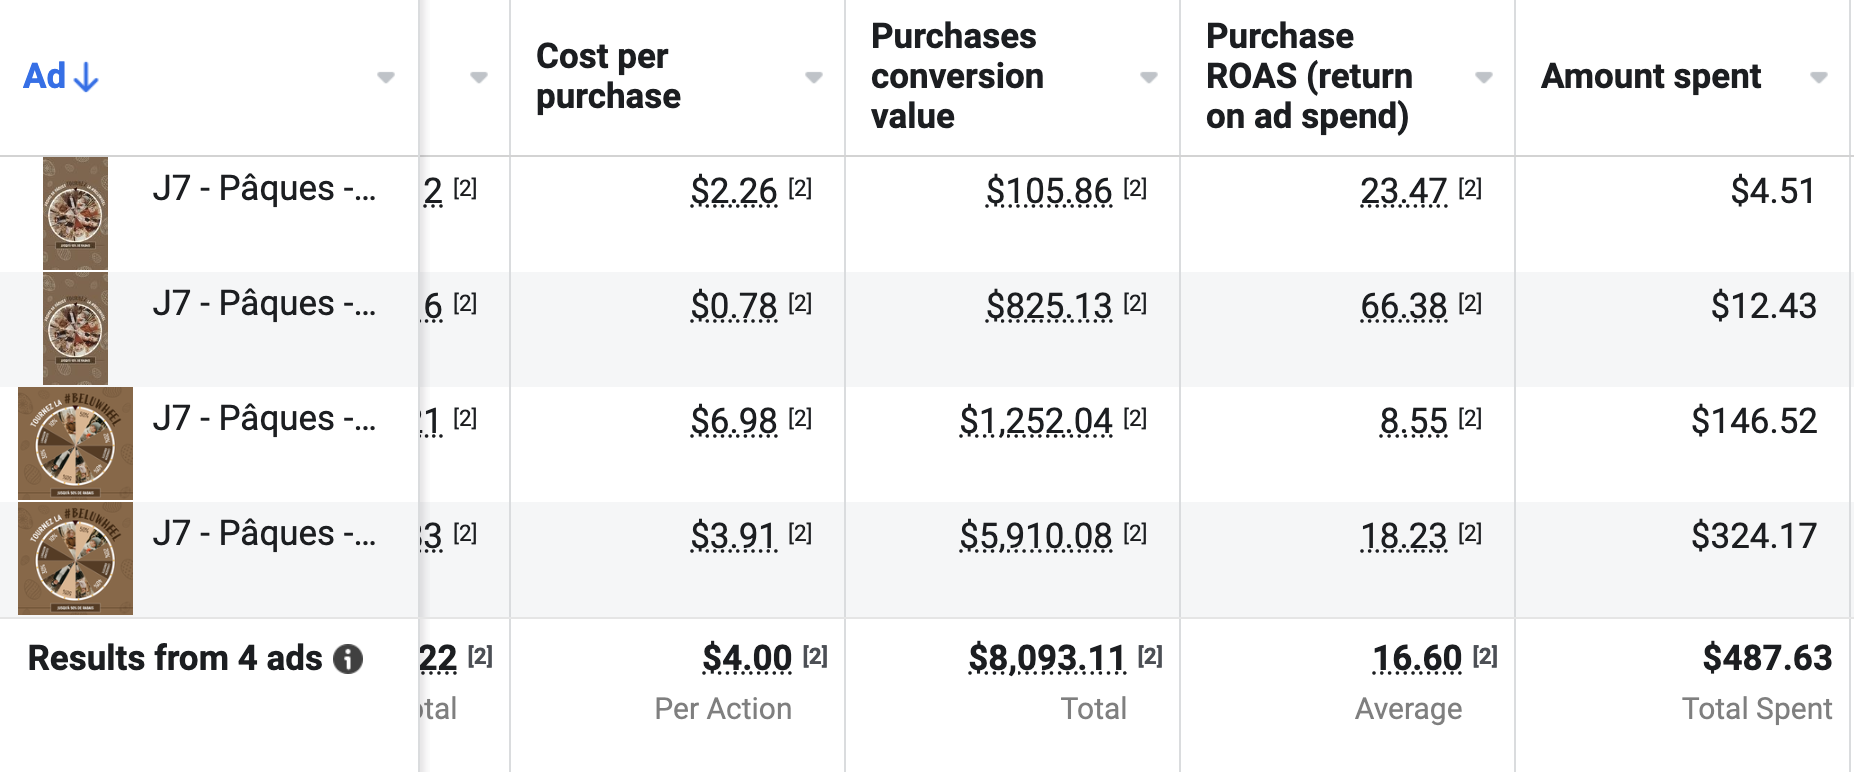
Task: Expand the Purchases conversion value column menu
Action: coord(1149,77)
